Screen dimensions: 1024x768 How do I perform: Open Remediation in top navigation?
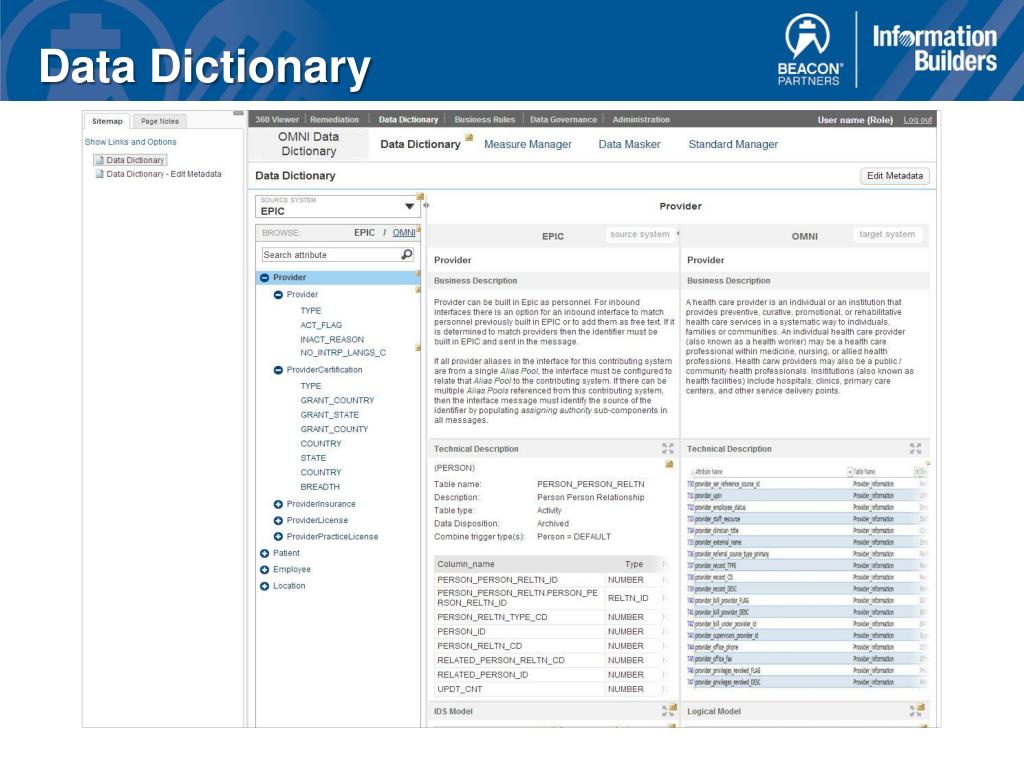(x=334, y=120)
